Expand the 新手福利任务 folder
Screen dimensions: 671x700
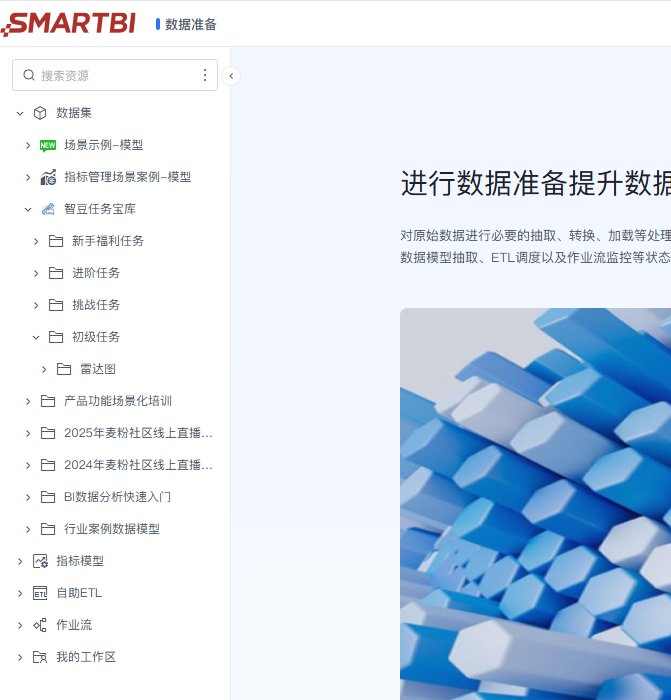pyautogui.click(x=36, y=242)
